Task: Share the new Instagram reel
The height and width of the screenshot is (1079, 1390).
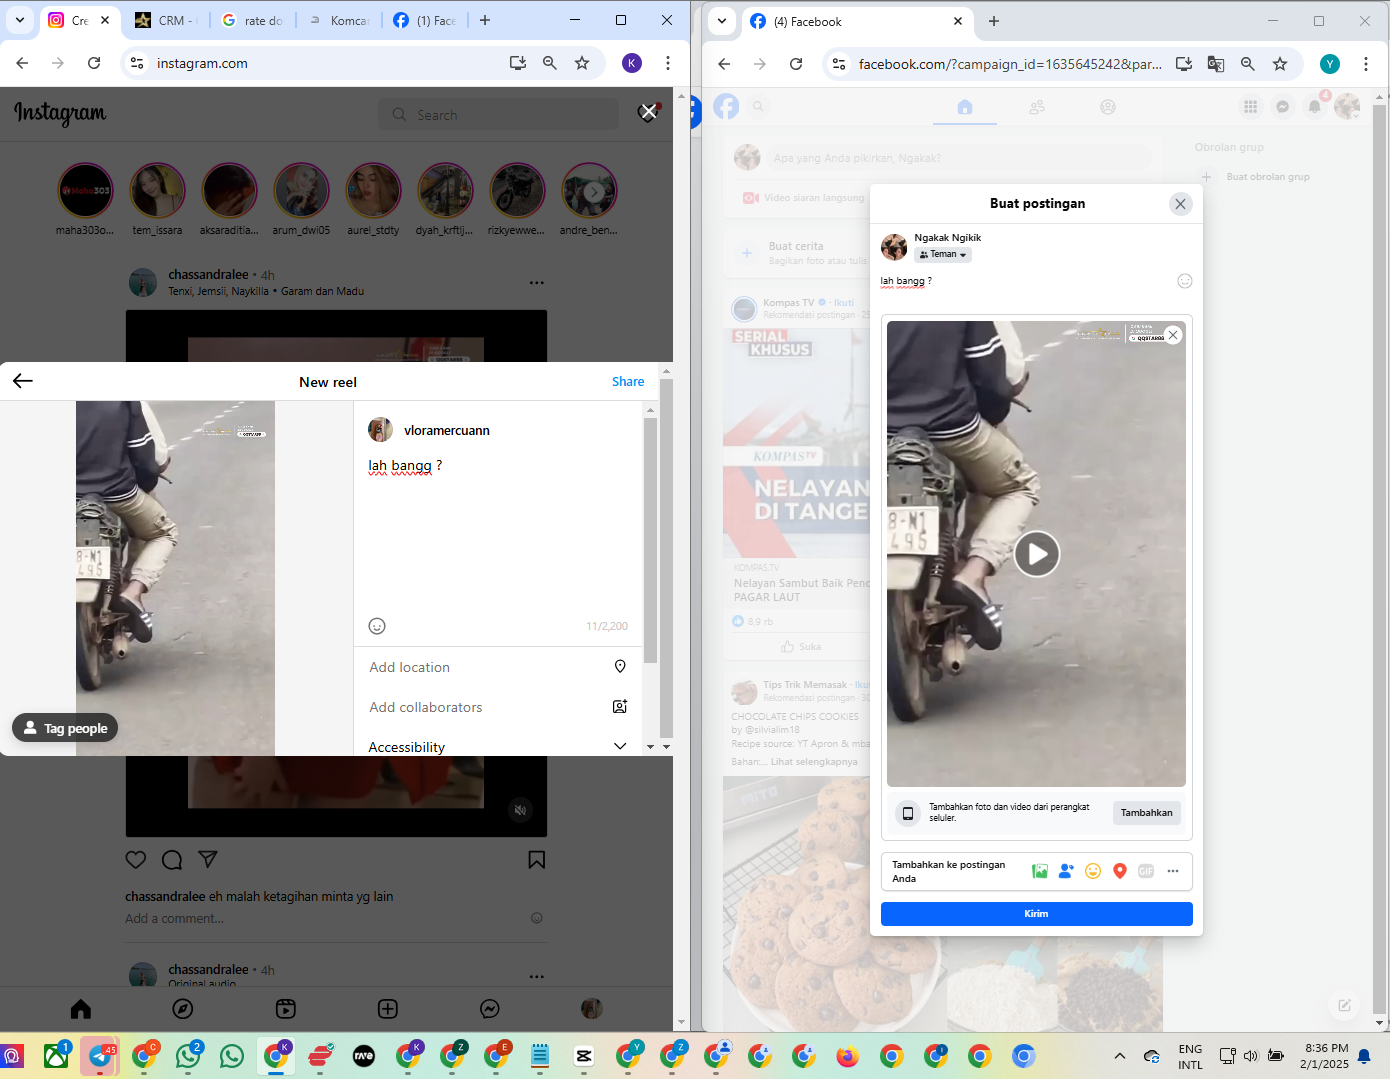Action: (x=628, y=381)
